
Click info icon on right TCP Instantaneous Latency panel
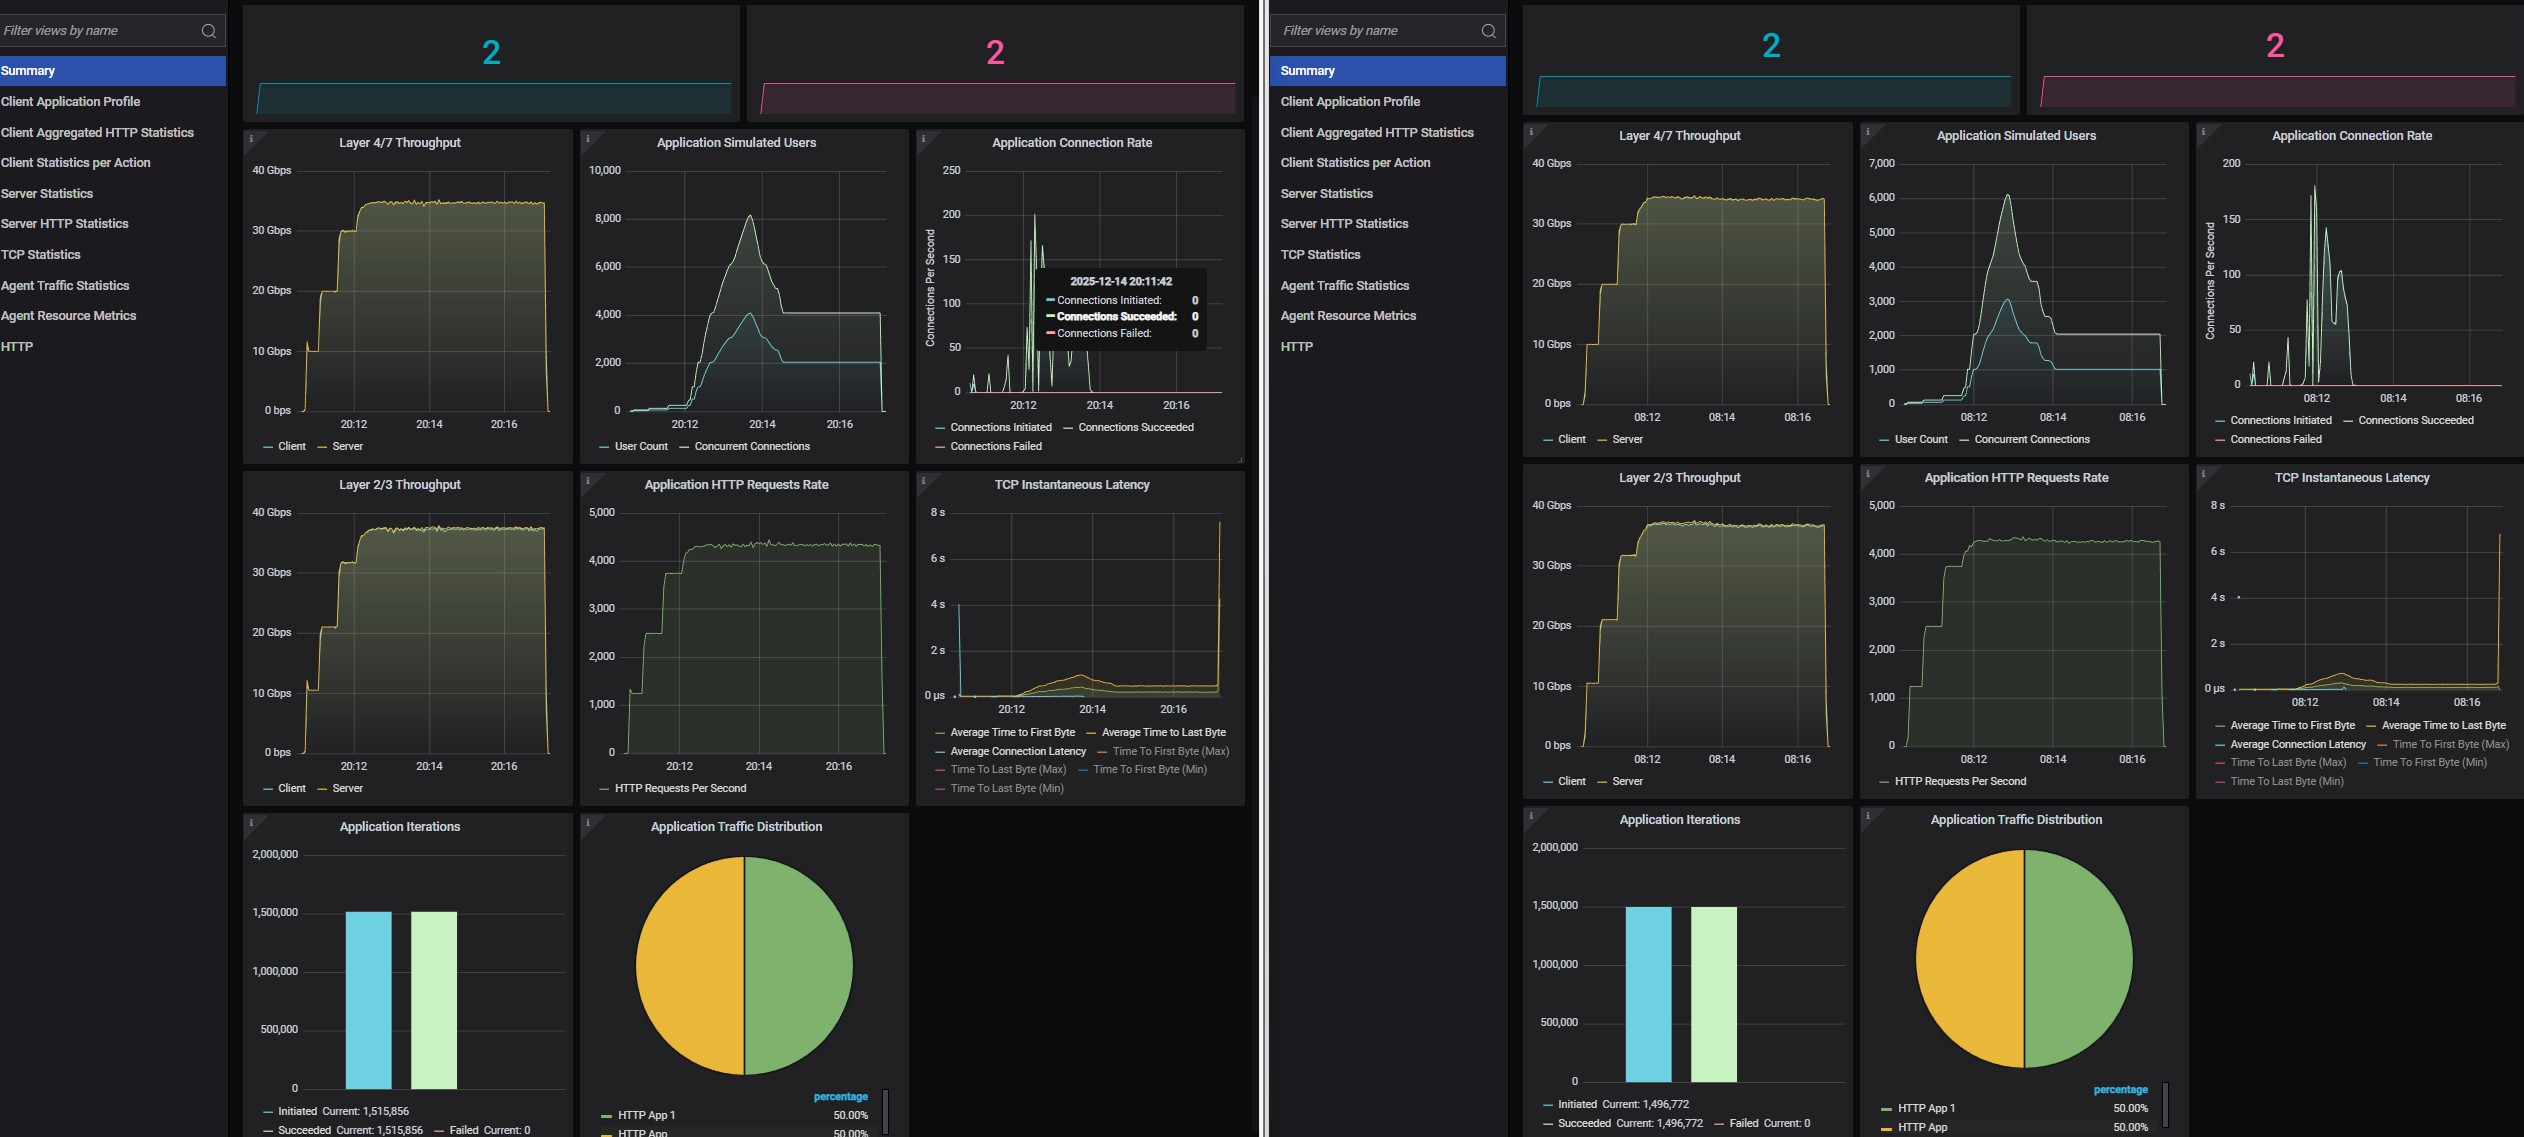[2203, 474]
